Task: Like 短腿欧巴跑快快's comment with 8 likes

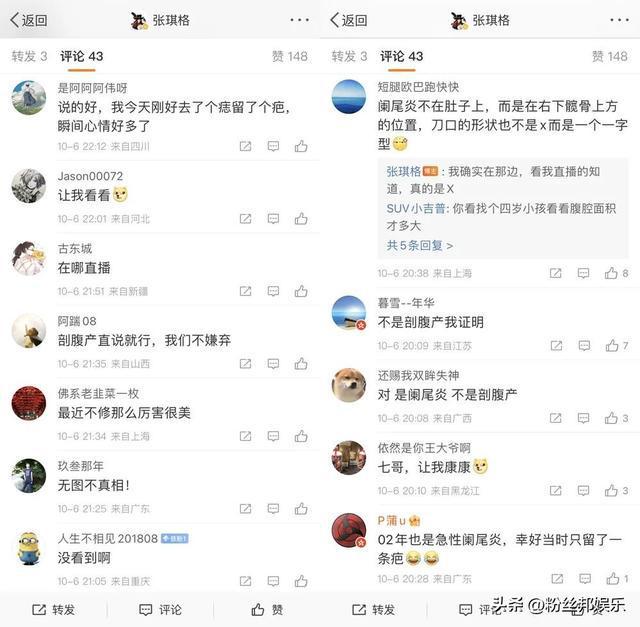Action: point(616,273)
